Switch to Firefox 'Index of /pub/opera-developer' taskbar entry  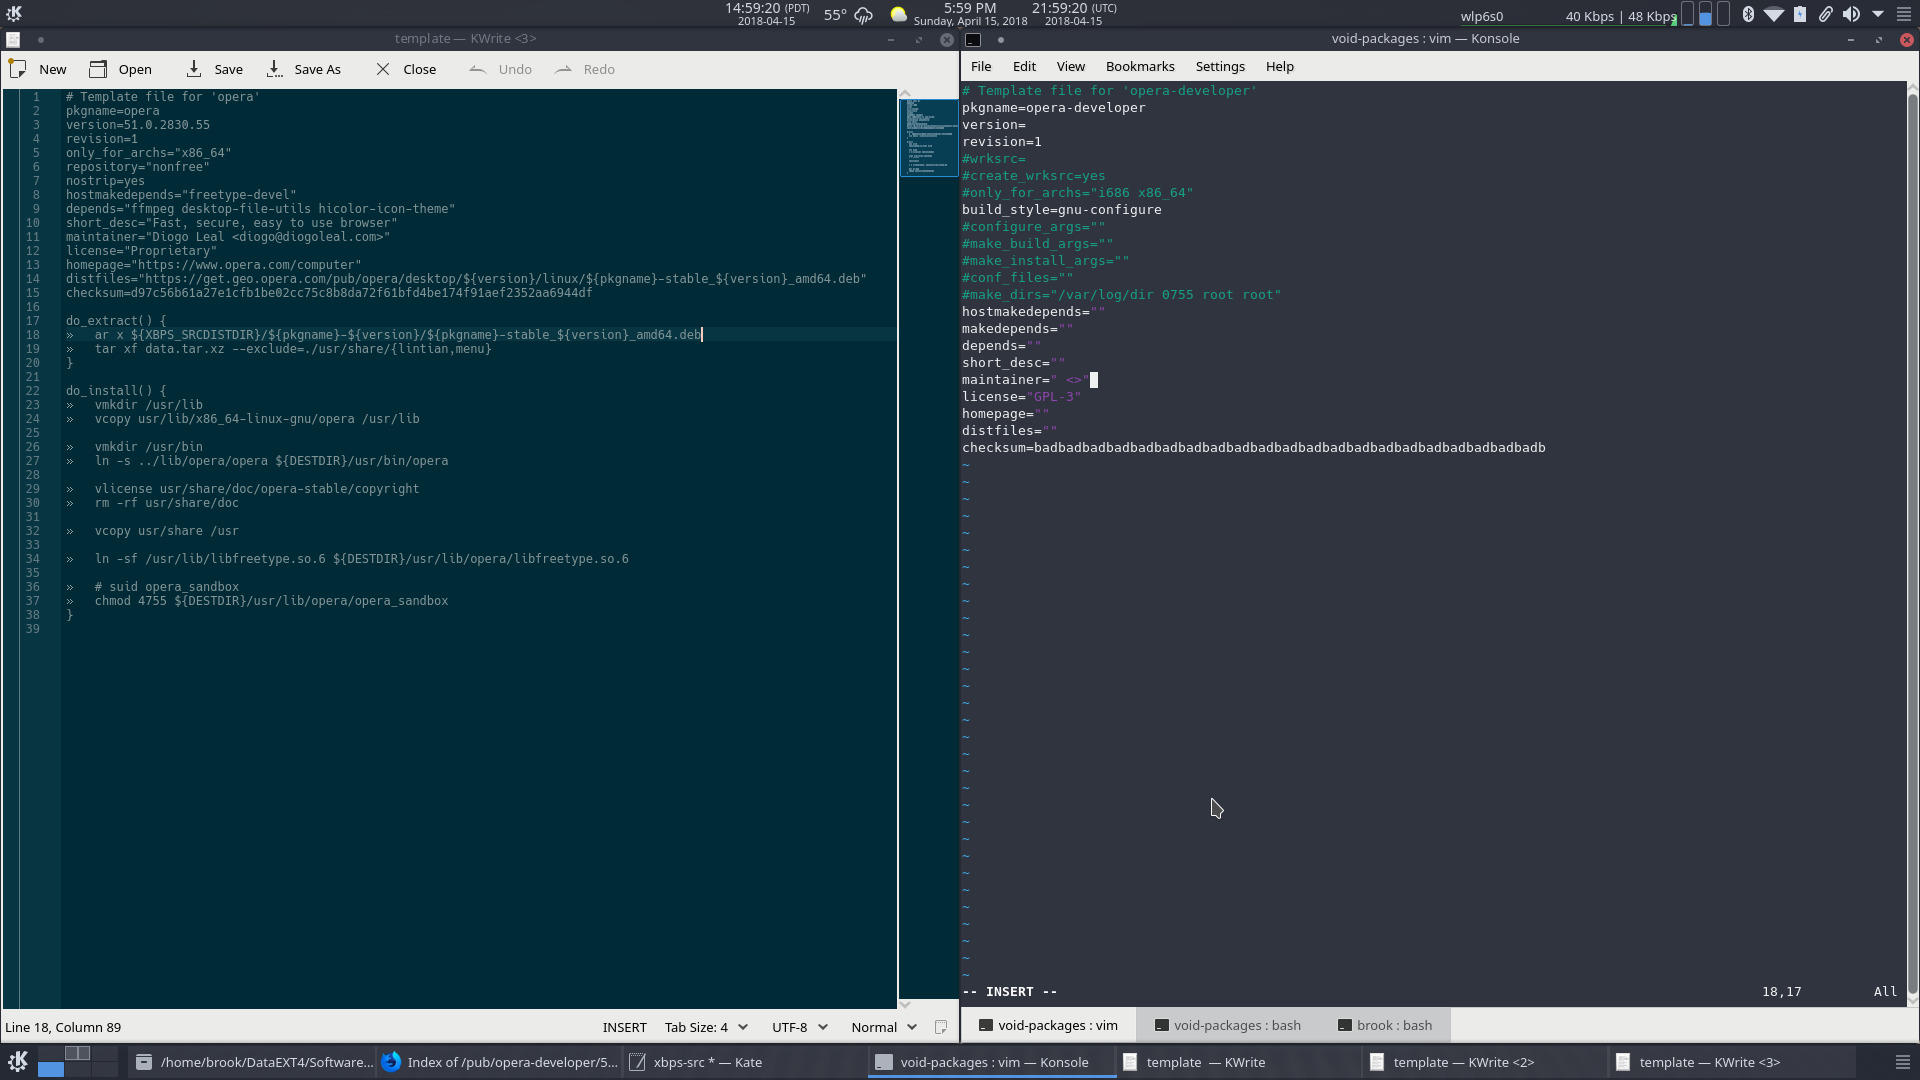tap(499, 1062)
